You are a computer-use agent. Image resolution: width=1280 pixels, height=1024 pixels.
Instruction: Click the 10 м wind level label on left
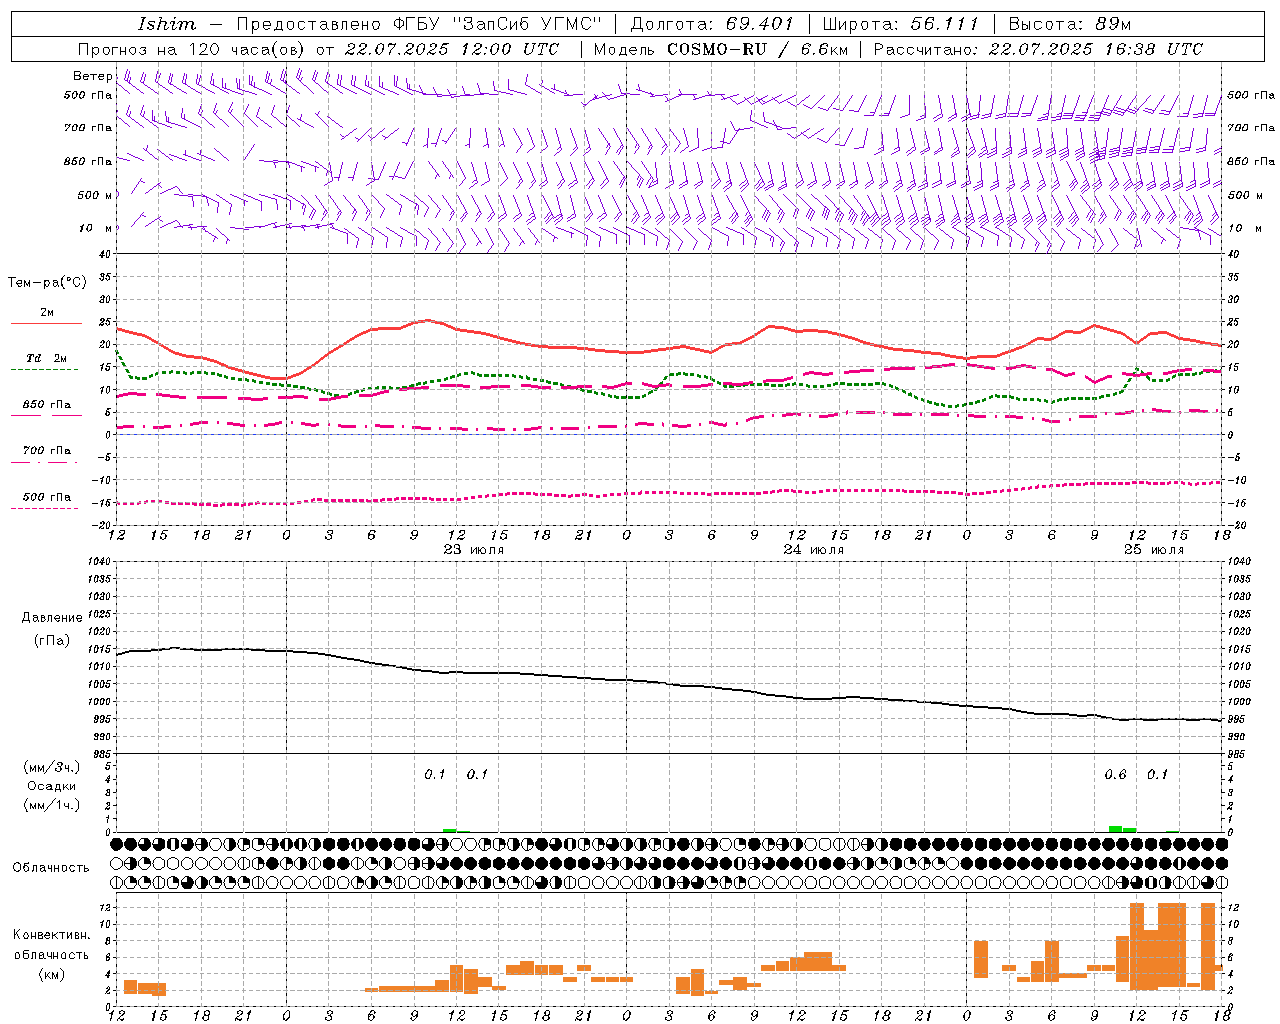[95, 229]
